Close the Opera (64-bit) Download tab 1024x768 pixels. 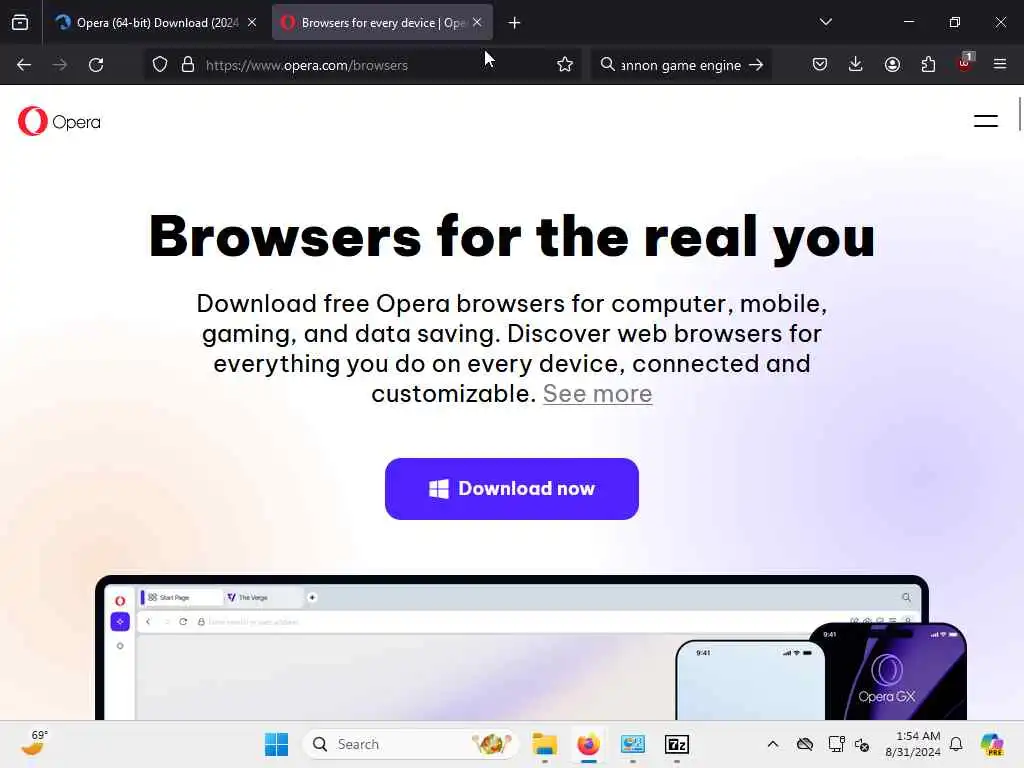[x=251, y=22]
